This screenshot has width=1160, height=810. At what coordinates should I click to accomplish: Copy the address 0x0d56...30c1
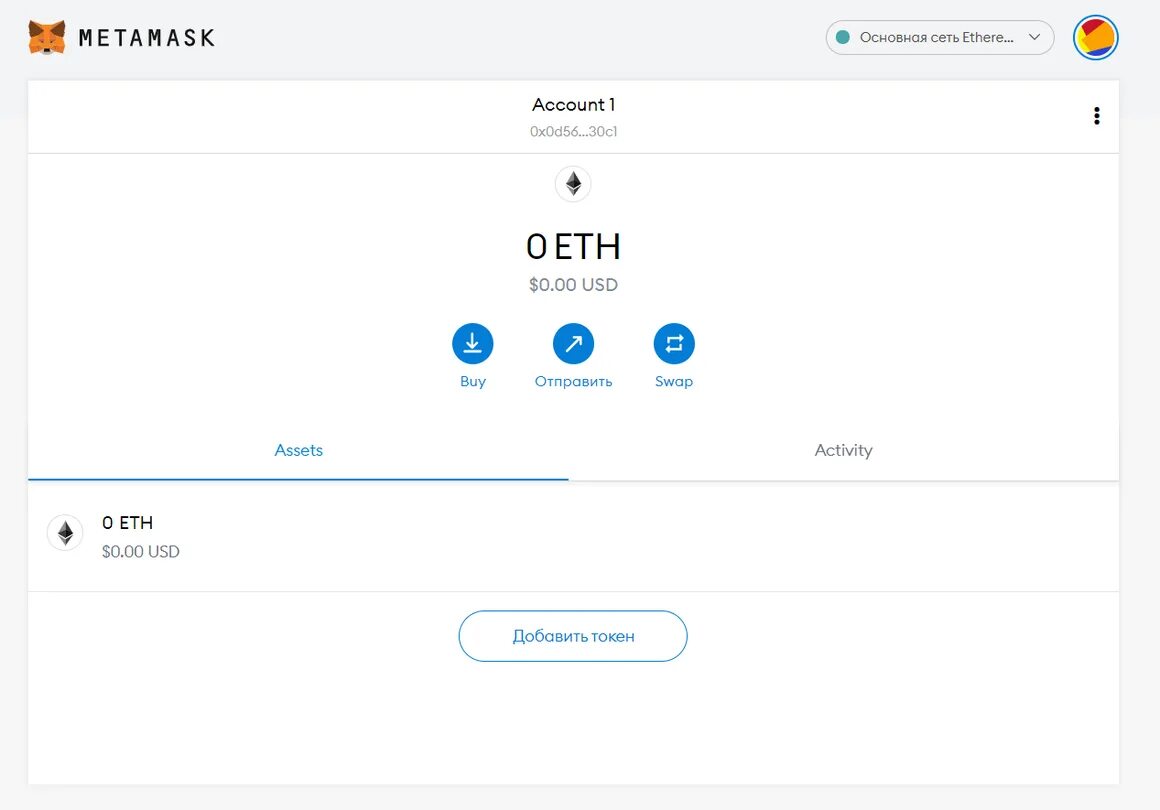click(x=573, y=132)
